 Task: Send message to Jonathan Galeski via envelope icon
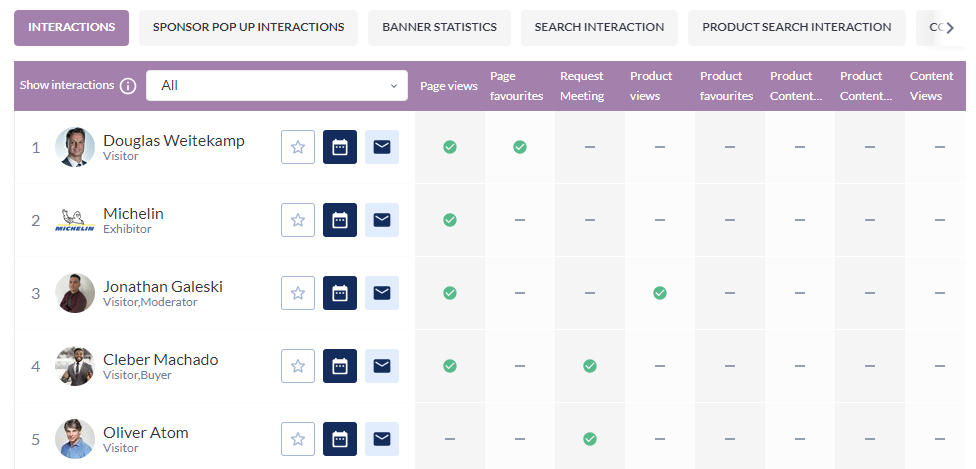381,293
